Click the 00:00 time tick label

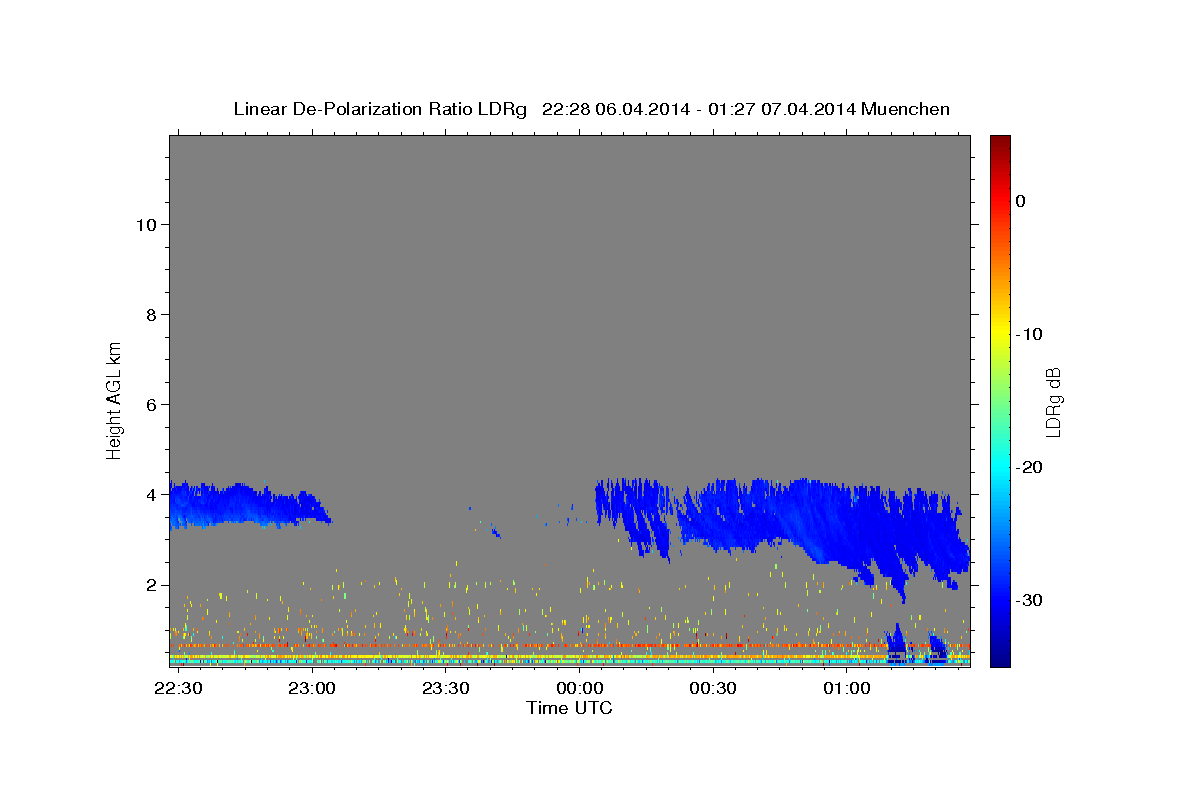[579, 689]
